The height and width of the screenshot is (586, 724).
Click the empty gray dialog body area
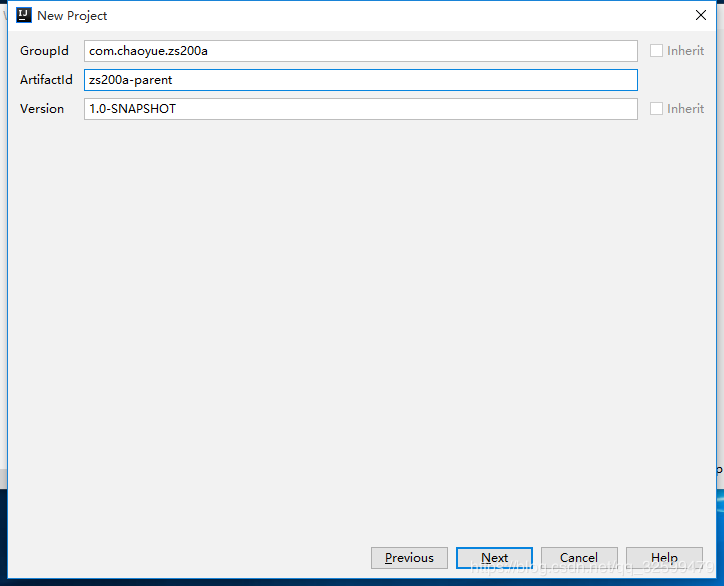click(362, 323)
